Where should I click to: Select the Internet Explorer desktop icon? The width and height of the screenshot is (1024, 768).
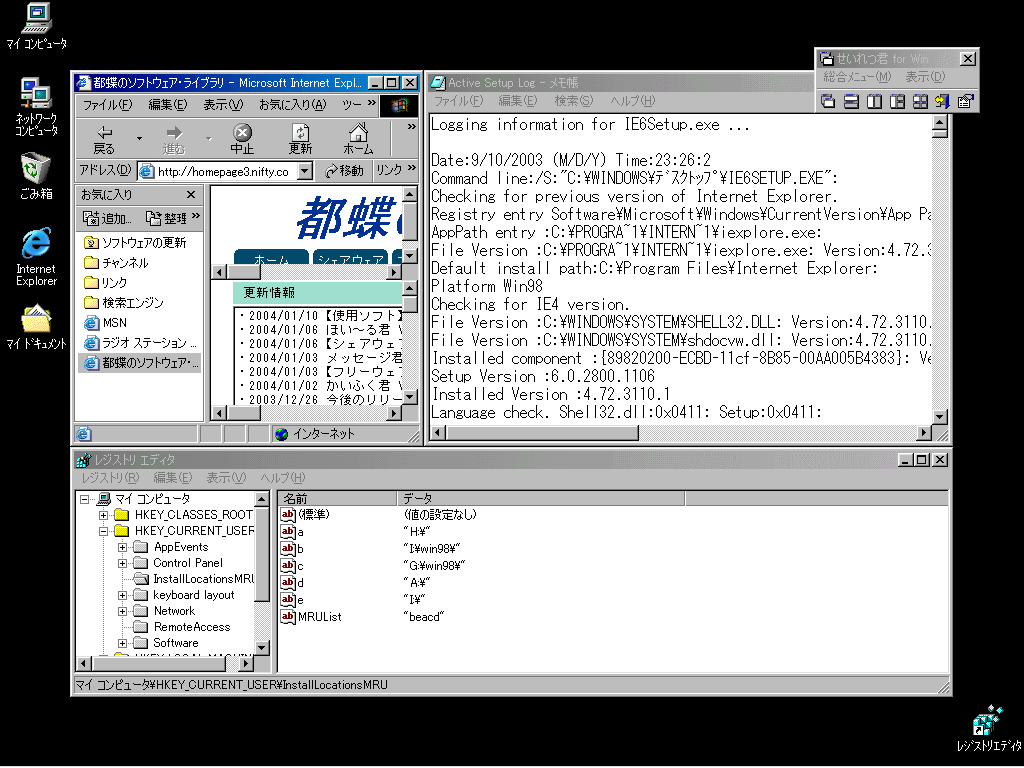coord(37,257)
